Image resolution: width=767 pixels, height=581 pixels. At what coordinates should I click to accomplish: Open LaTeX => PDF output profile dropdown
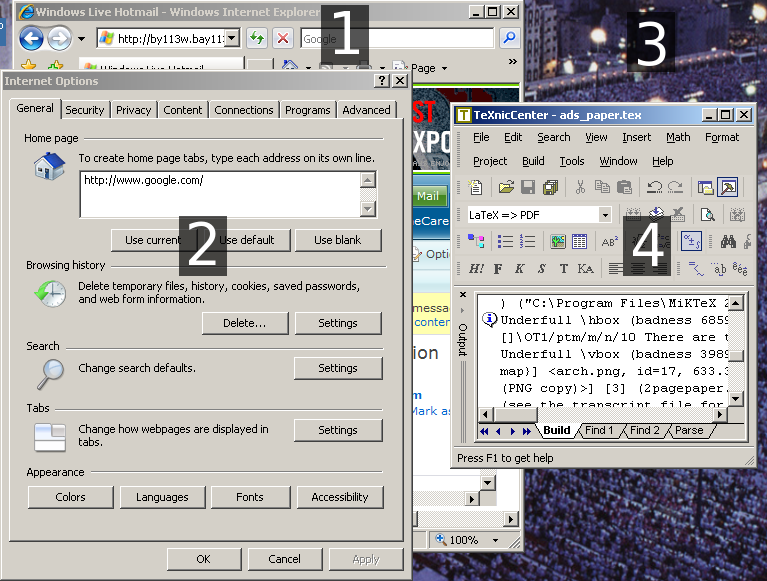point(605,215)
